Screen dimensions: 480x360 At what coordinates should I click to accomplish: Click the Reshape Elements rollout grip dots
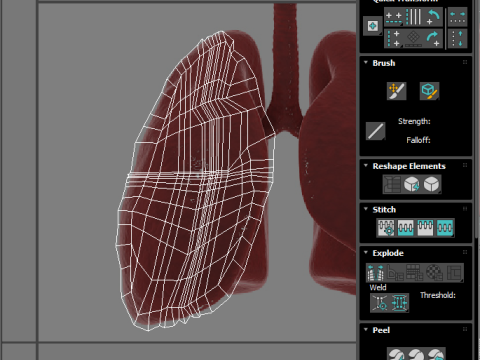(x=465, y=165)
